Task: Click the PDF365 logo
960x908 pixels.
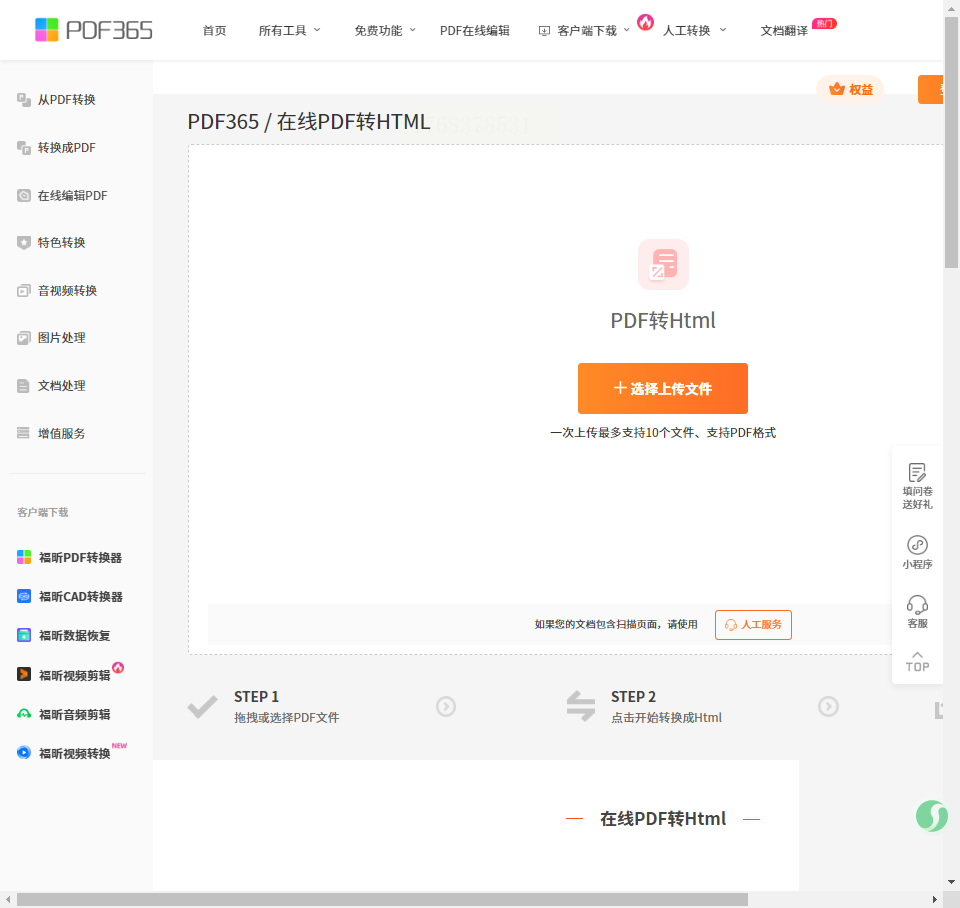Action: click(x=94, y=30)
